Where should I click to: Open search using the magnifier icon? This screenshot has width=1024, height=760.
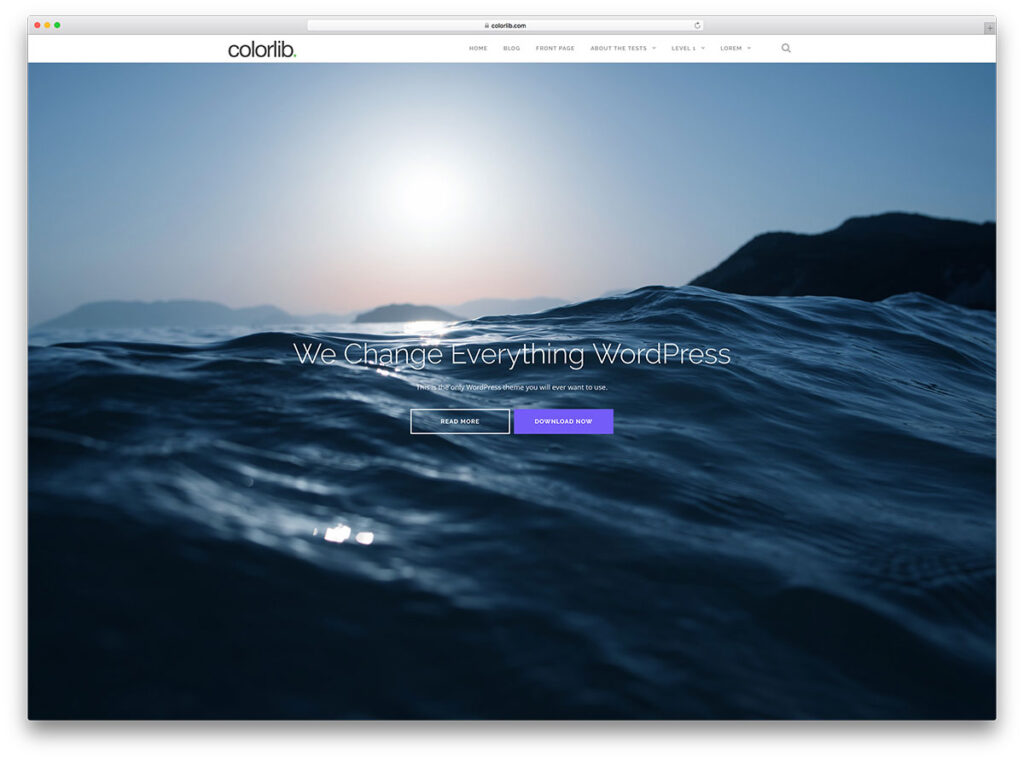coord(786,47)
